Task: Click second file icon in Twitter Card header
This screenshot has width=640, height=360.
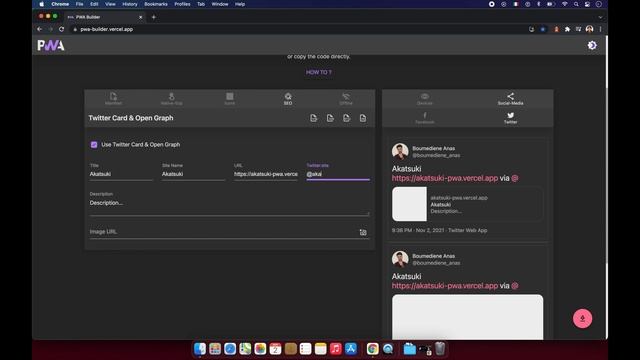Action: click(330, 118)
